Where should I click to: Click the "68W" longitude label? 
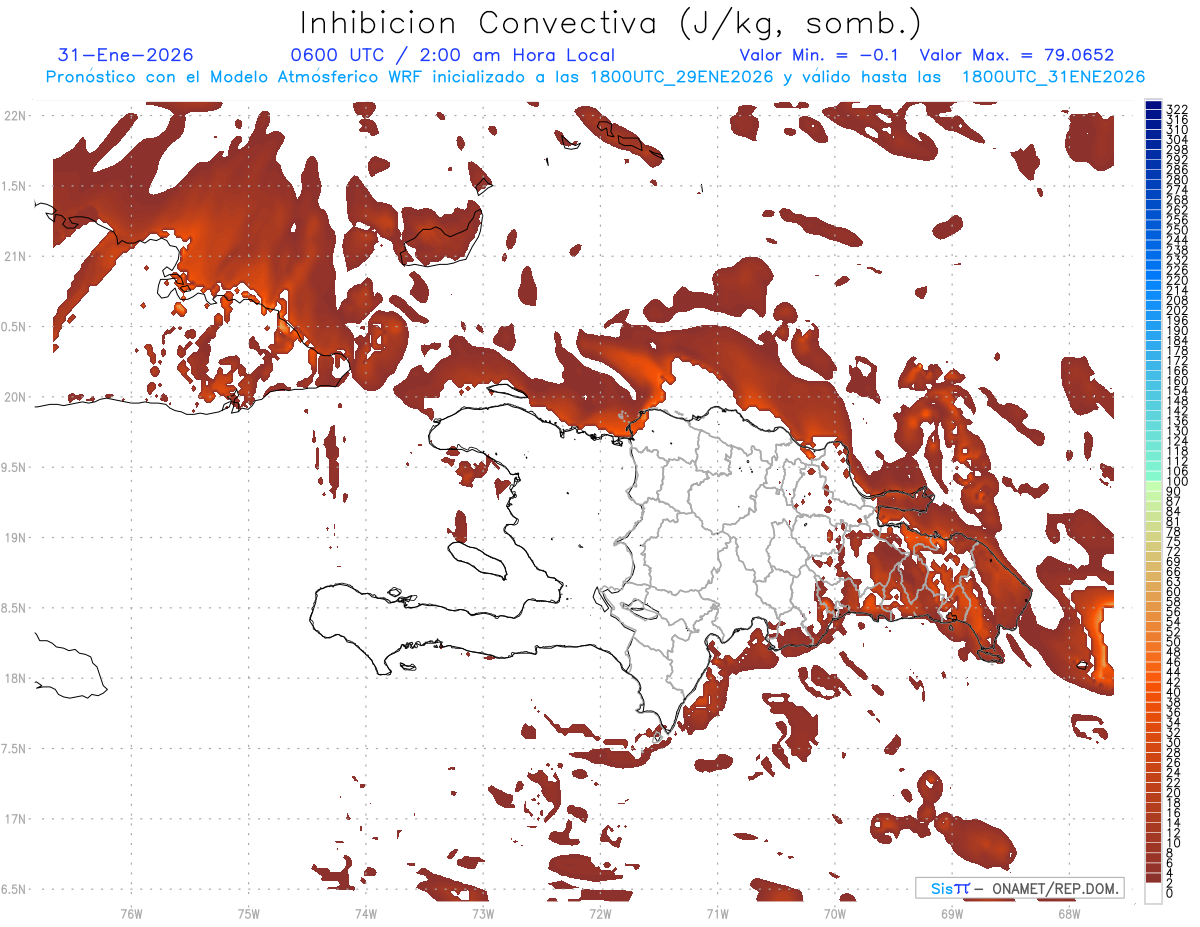(x=1068, y=913)
